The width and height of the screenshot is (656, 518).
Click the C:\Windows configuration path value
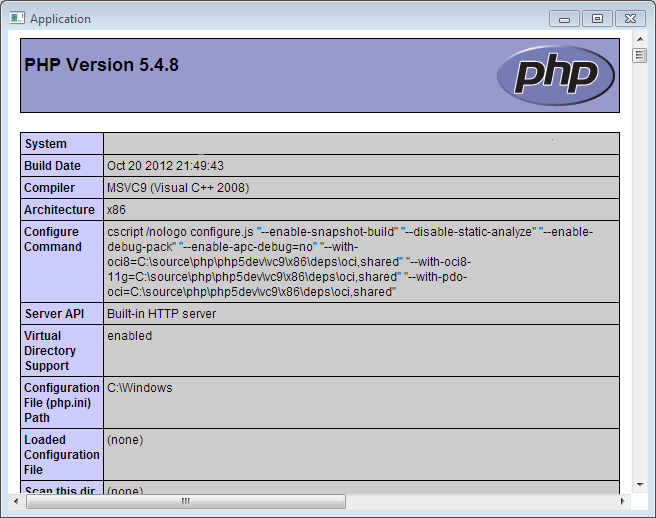140,388
